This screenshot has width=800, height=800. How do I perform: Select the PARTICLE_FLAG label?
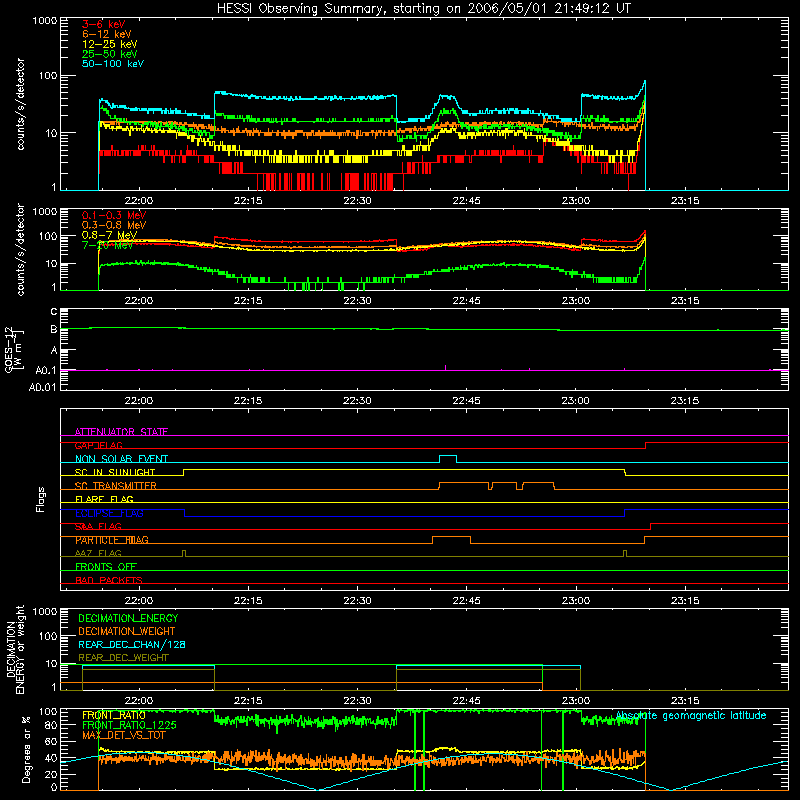click(112, 540)
